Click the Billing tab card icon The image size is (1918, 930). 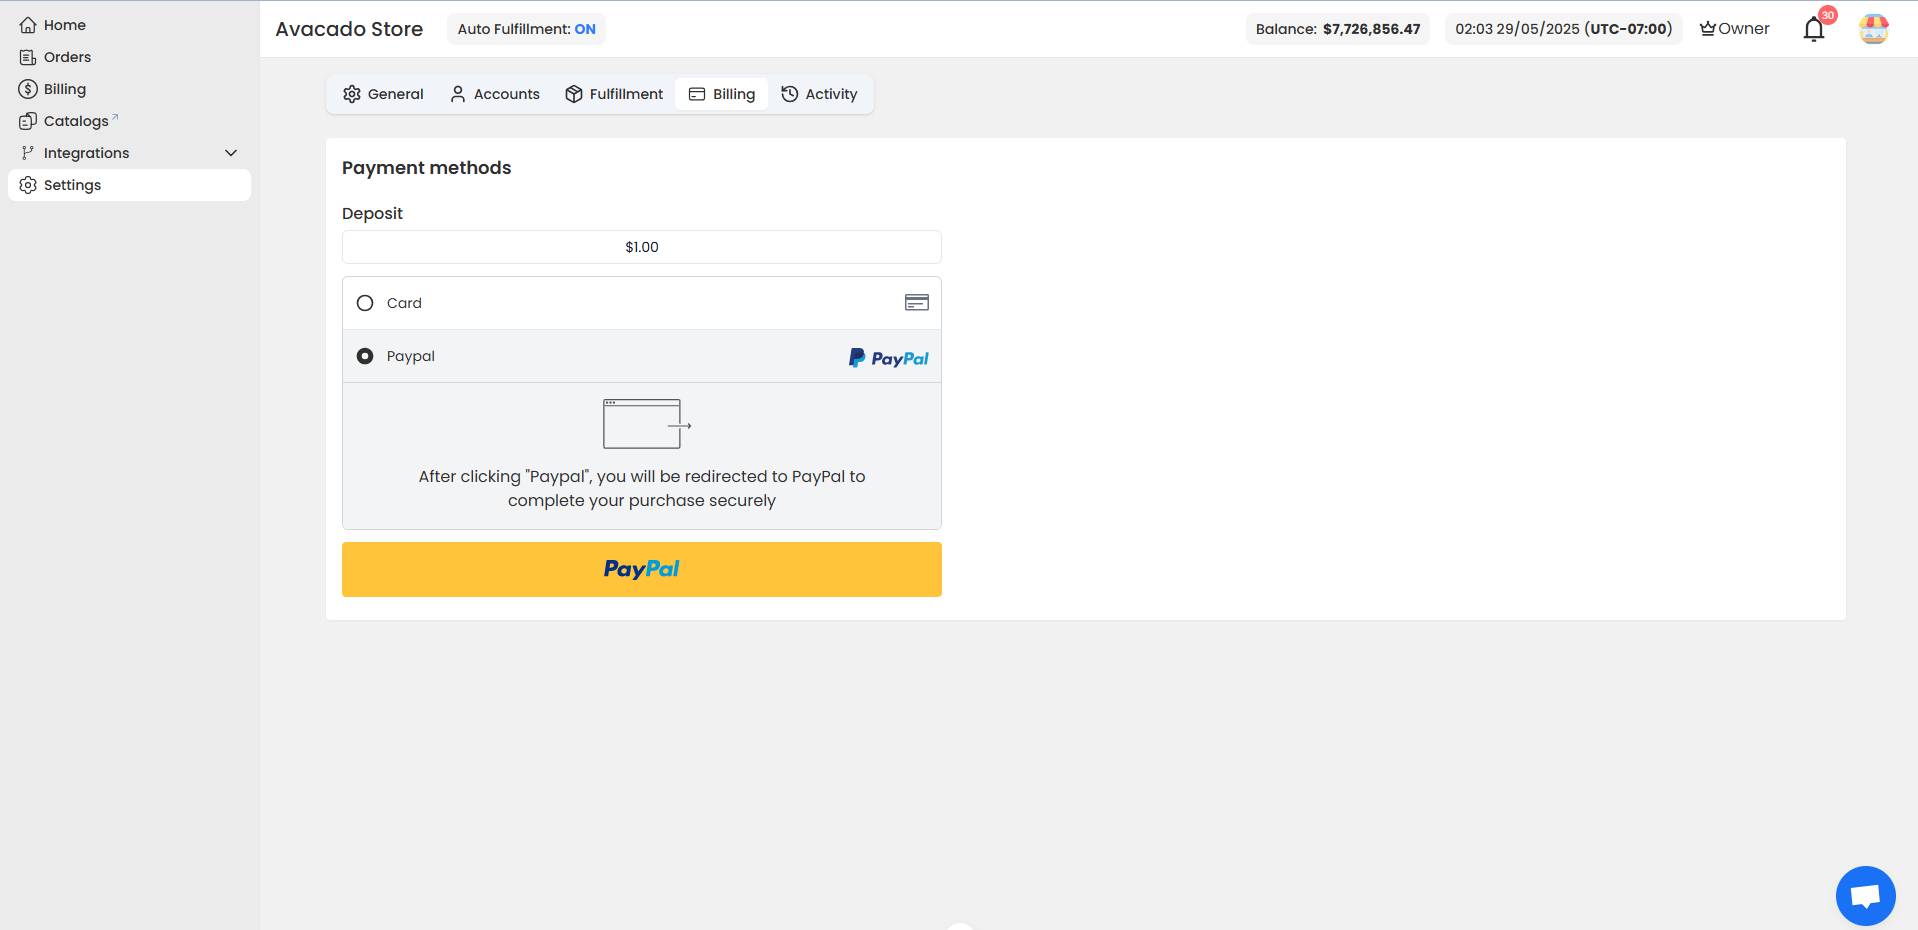tap(697, 94)
